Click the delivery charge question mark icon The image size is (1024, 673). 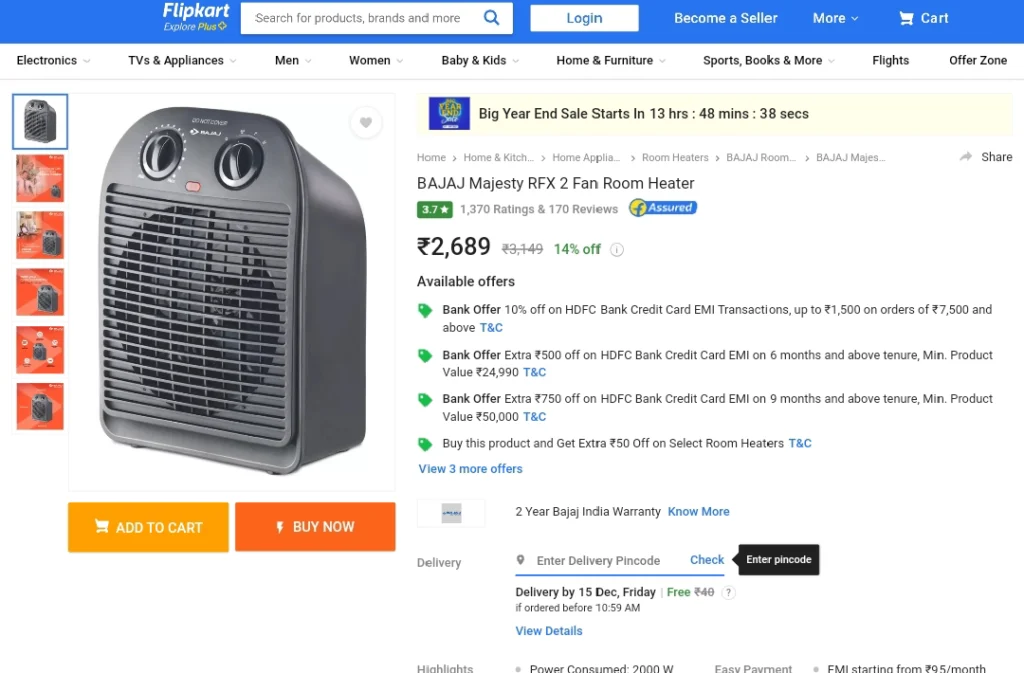pyautogui.click(x=728, y=592)
